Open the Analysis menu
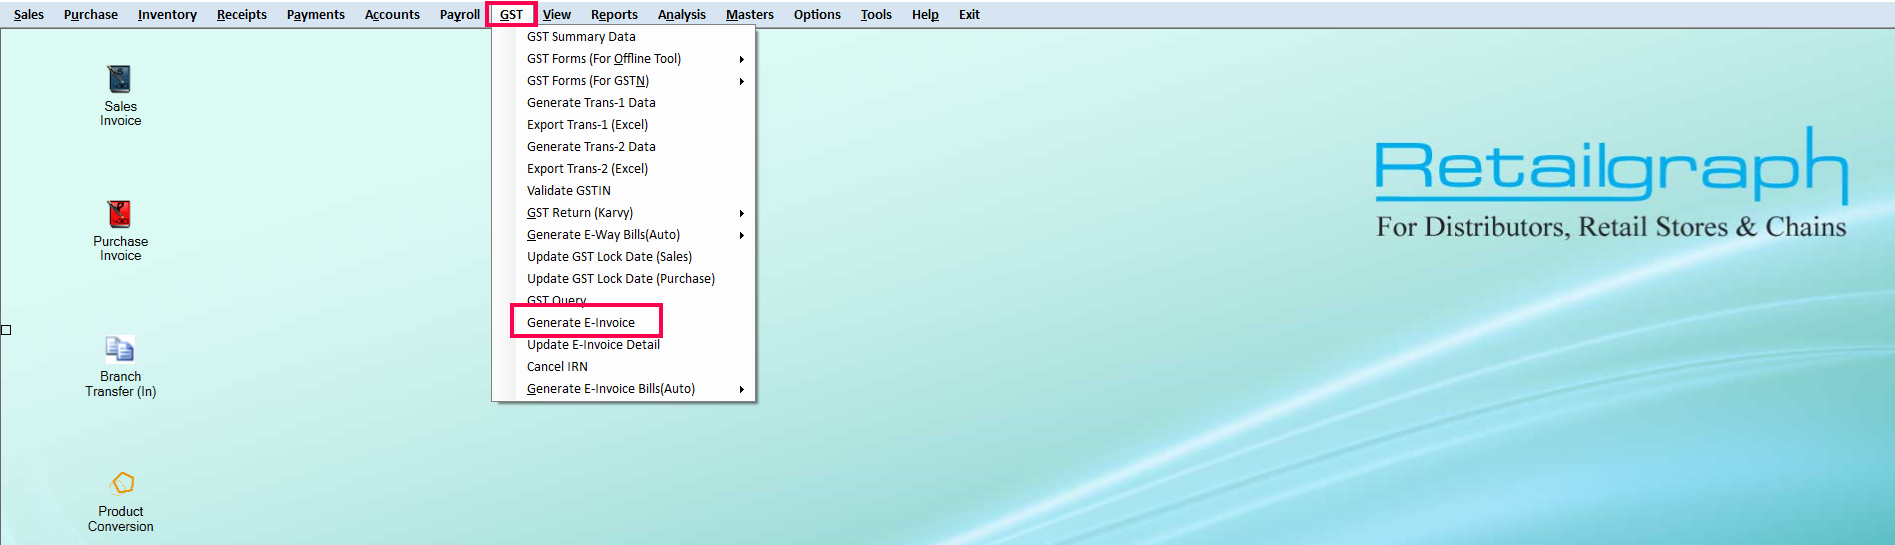 (682, 14)
